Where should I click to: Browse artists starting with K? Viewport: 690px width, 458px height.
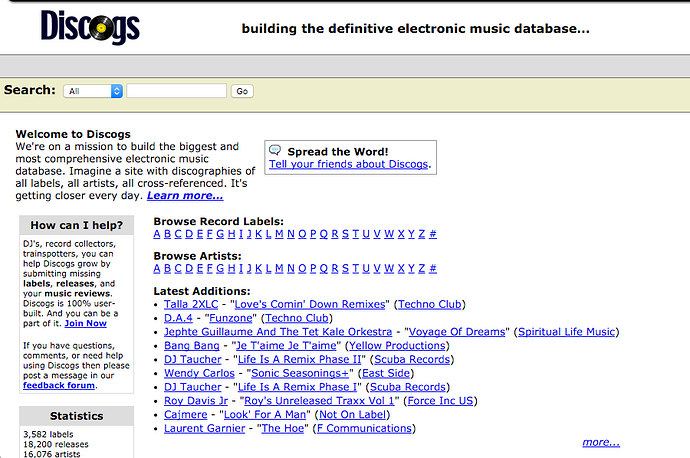click(258, 268)
